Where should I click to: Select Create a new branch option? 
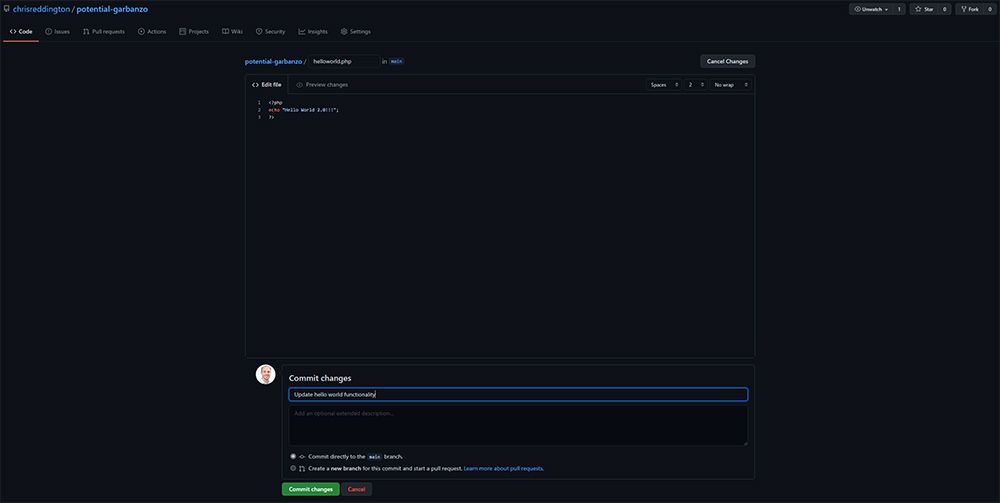click(x=293, y=468)
